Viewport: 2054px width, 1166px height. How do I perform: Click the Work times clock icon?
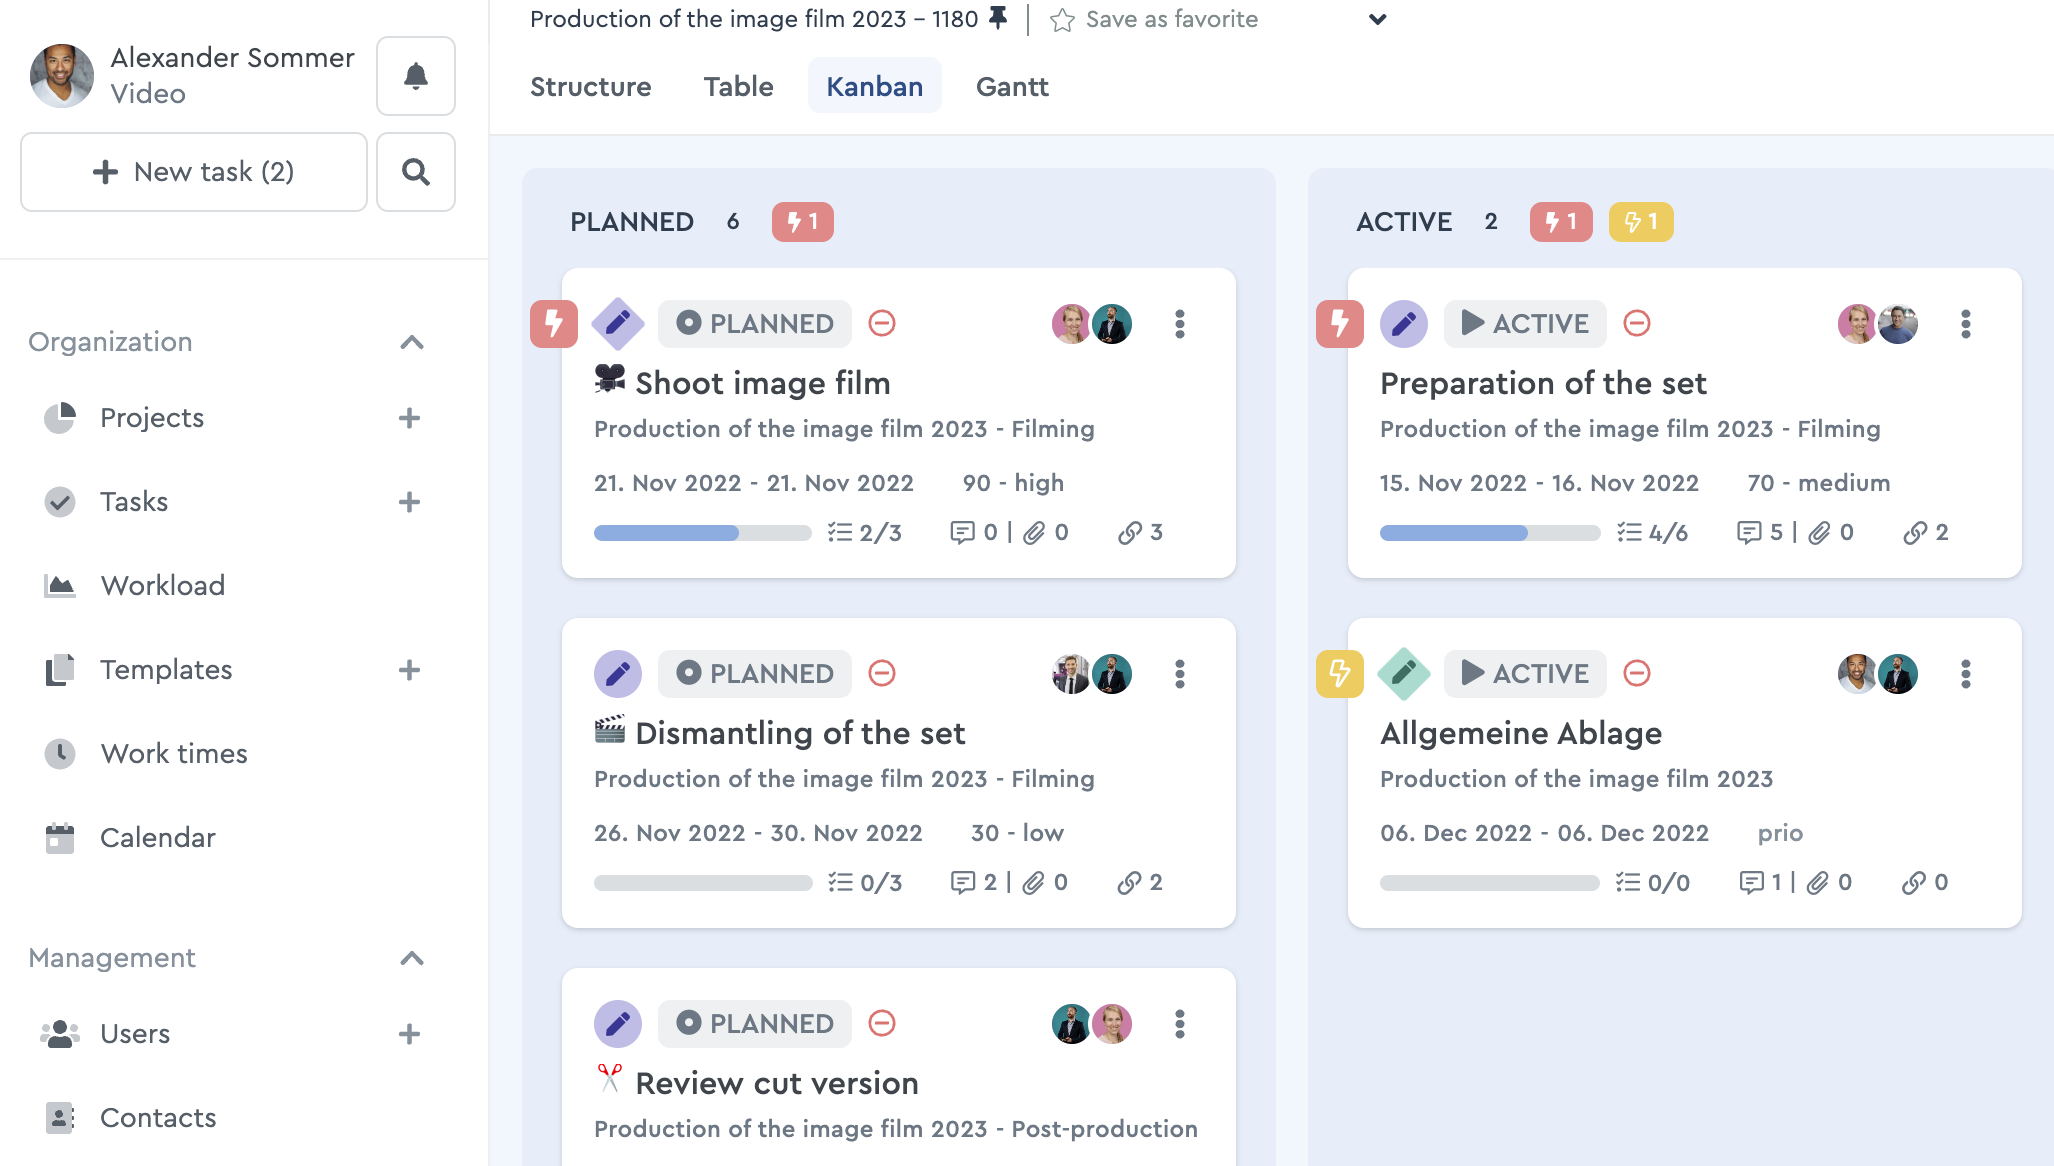pos(60,754)
